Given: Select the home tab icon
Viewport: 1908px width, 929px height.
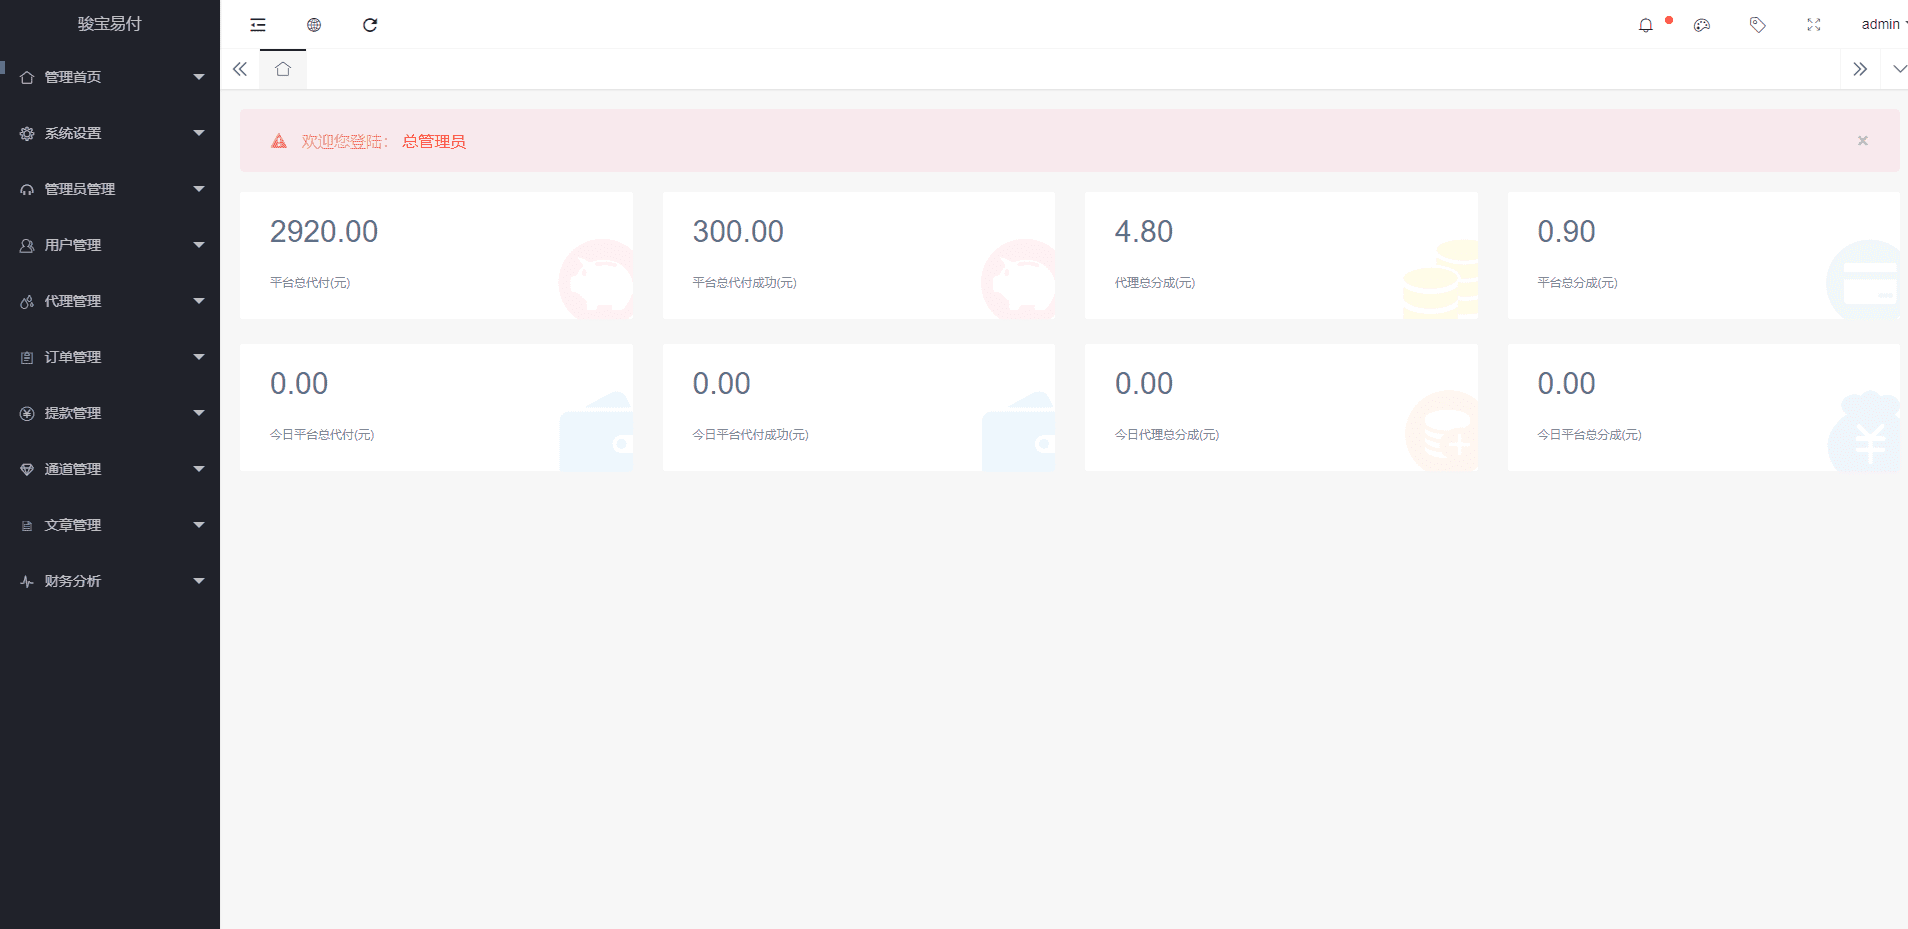Looking at the screenshot, I should click(x=283, y=69).
